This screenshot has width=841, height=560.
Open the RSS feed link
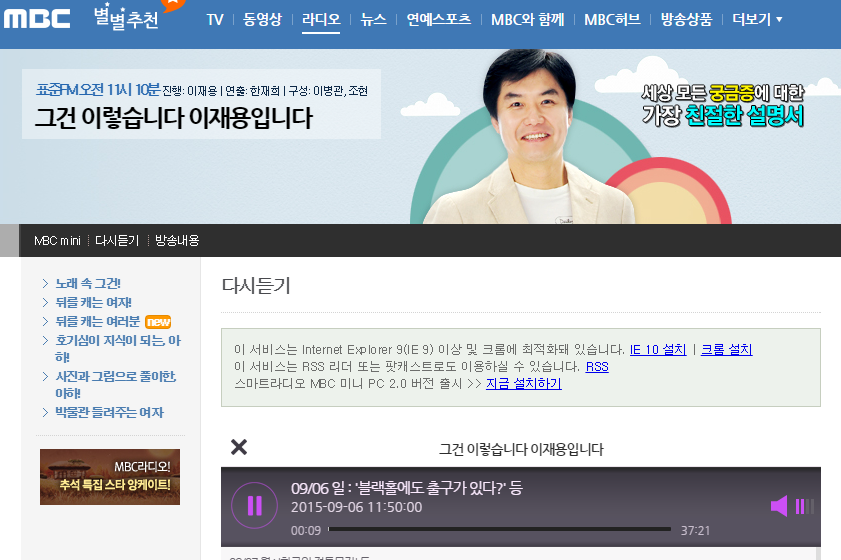pos(596,367)
